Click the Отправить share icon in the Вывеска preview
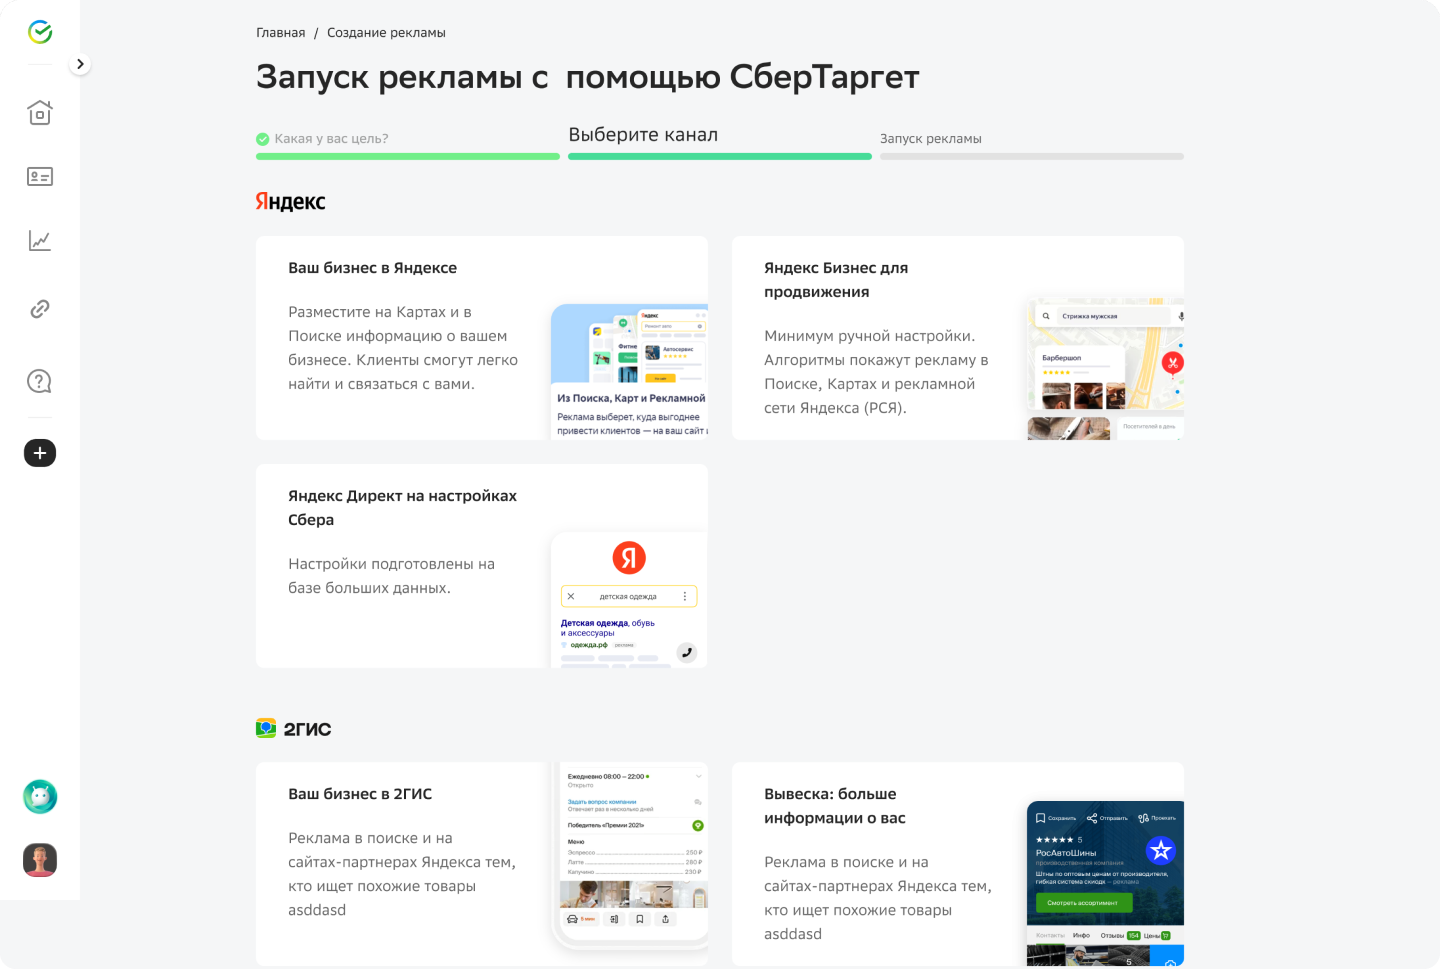This screenshot has width=1440, height=969. (1092, 818)
